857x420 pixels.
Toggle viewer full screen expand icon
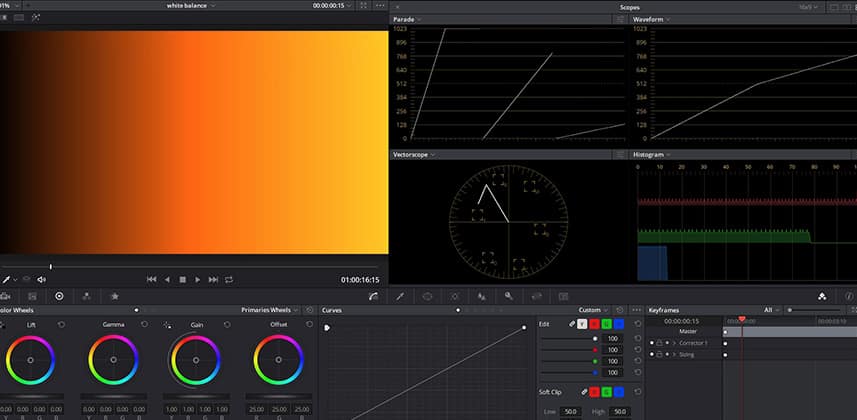[363, 5]
